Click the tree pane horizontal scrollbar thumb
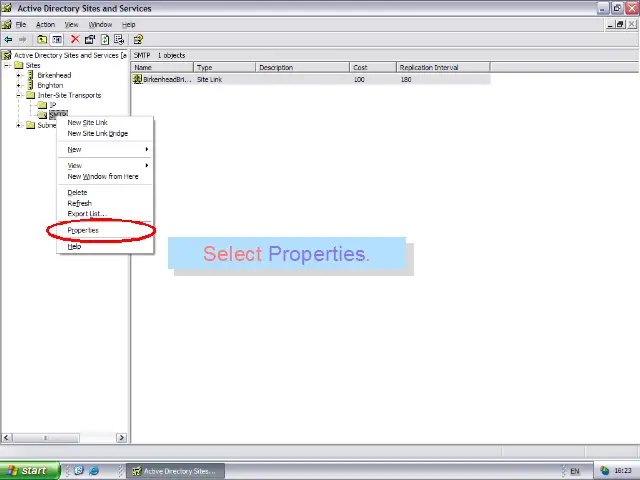Viewport: 640px width, 480px height. tap(45, 438)
